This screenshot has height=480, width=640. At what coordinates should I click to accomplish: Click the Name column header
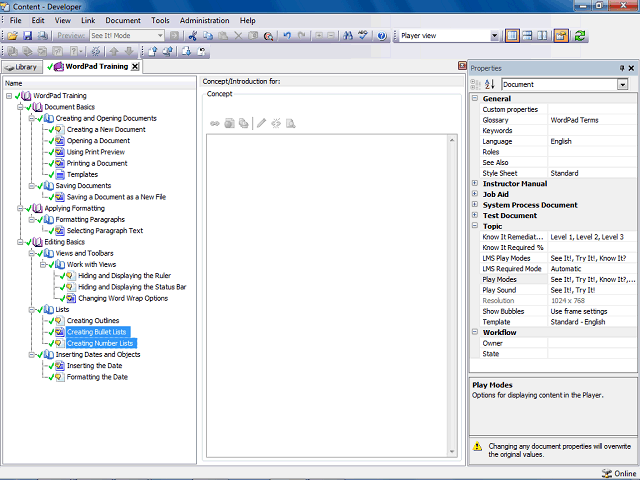(x=100, y=83)
